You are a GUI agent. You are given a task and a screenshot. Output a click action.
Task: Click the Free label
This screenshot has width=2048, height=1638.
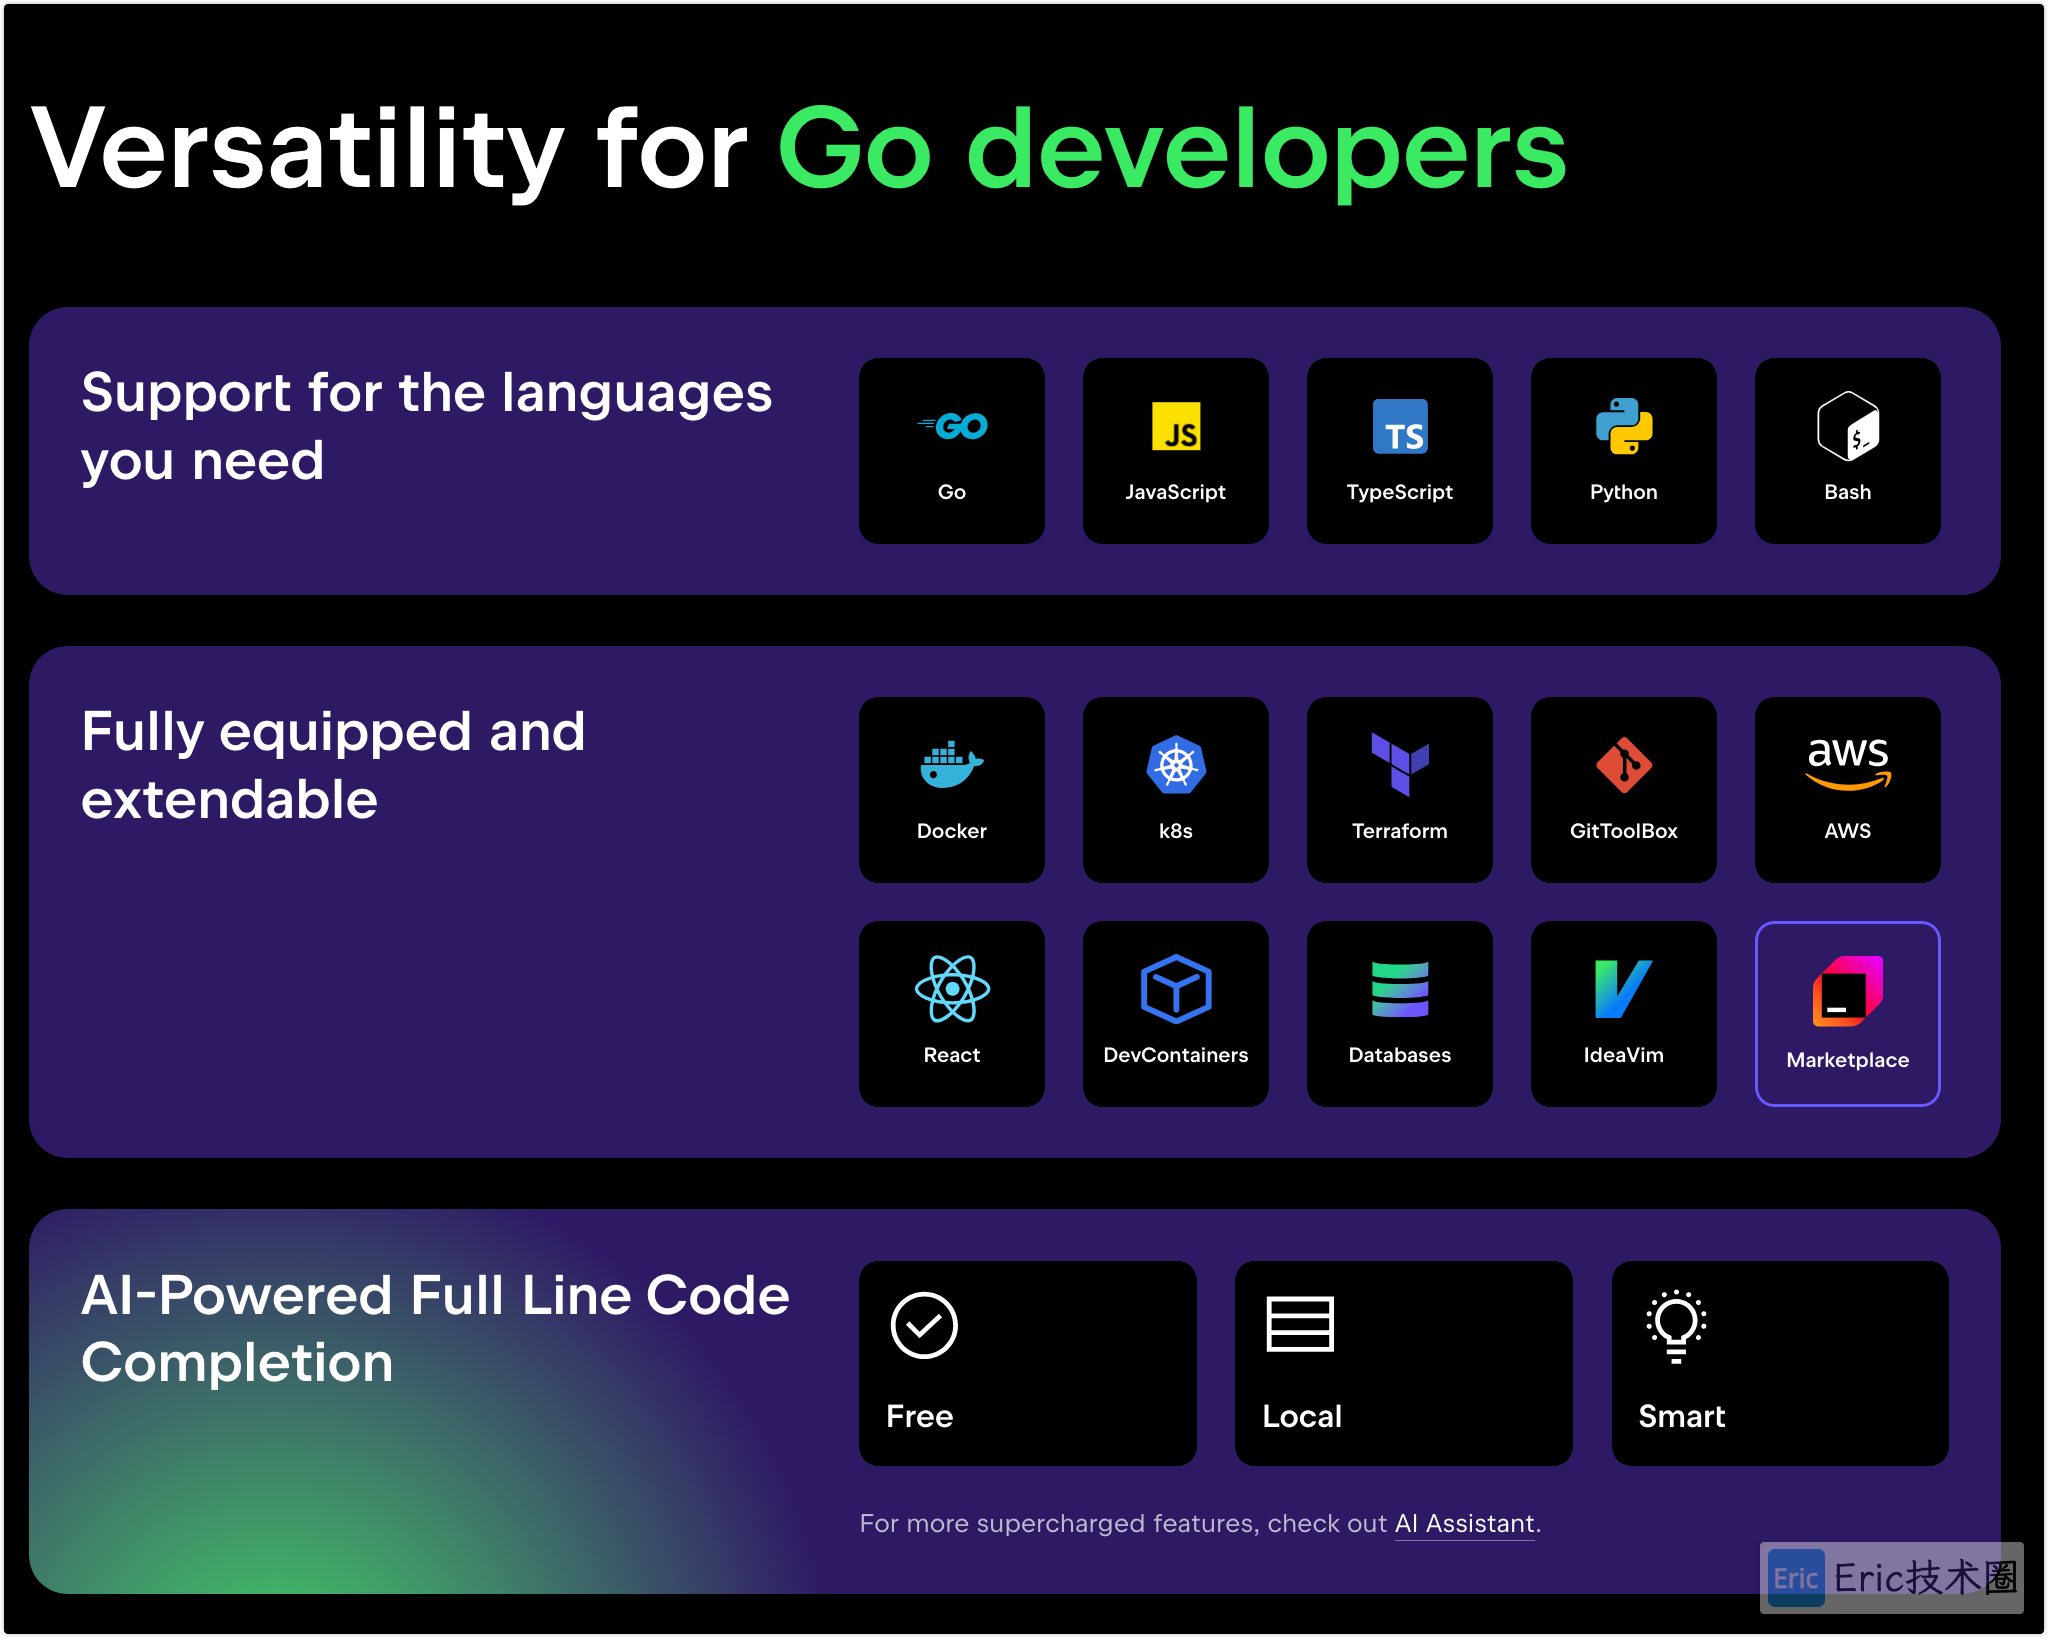click(x=920, y=1416)
